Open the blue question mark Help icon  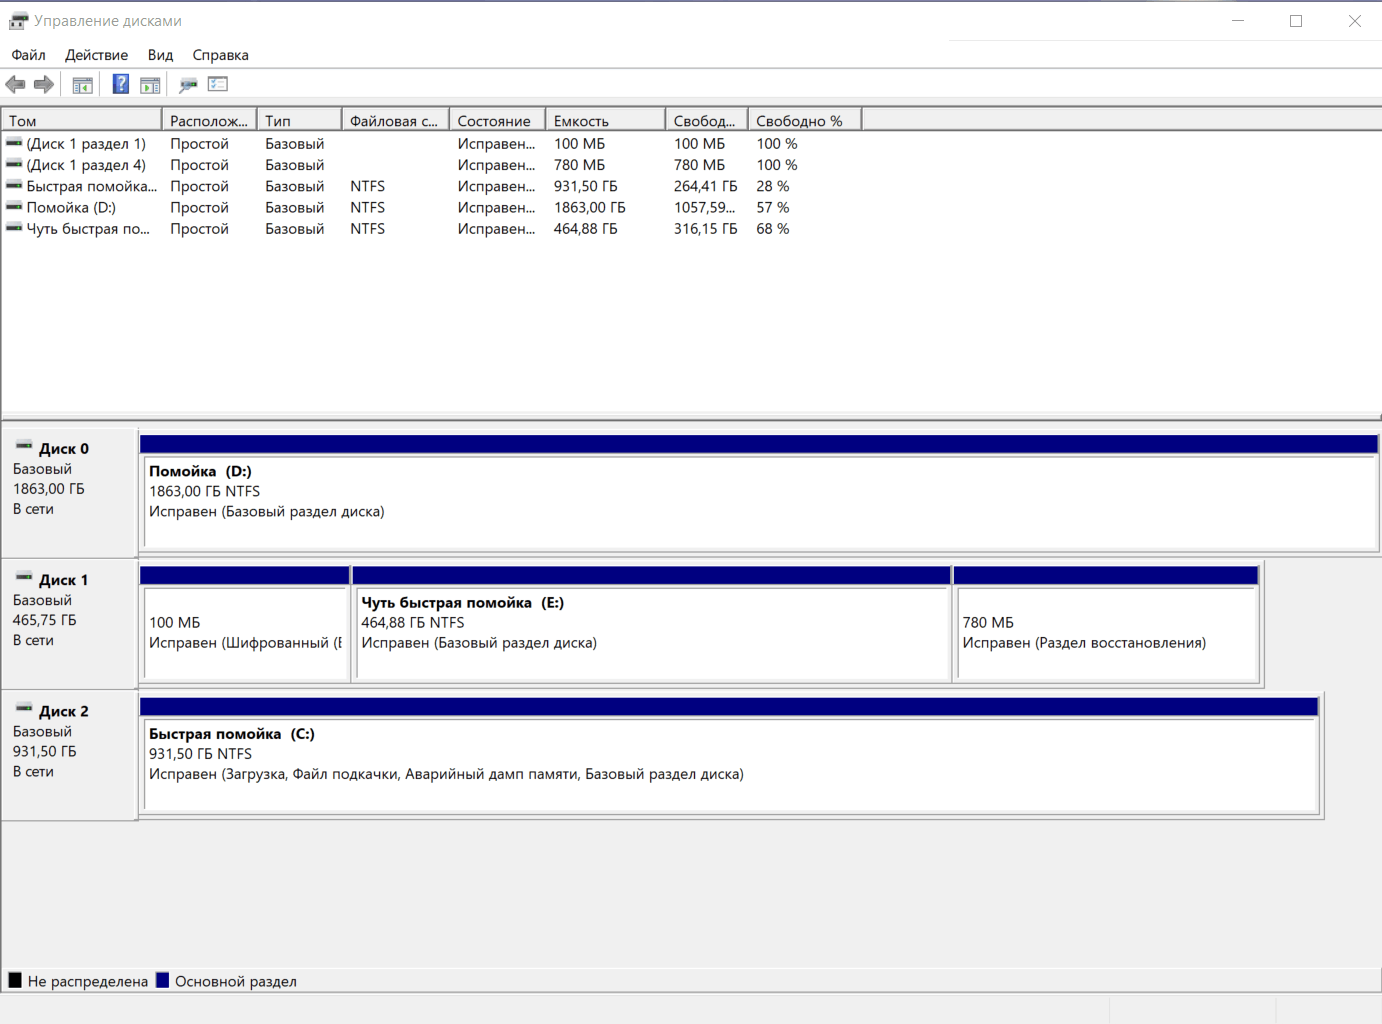121,84
